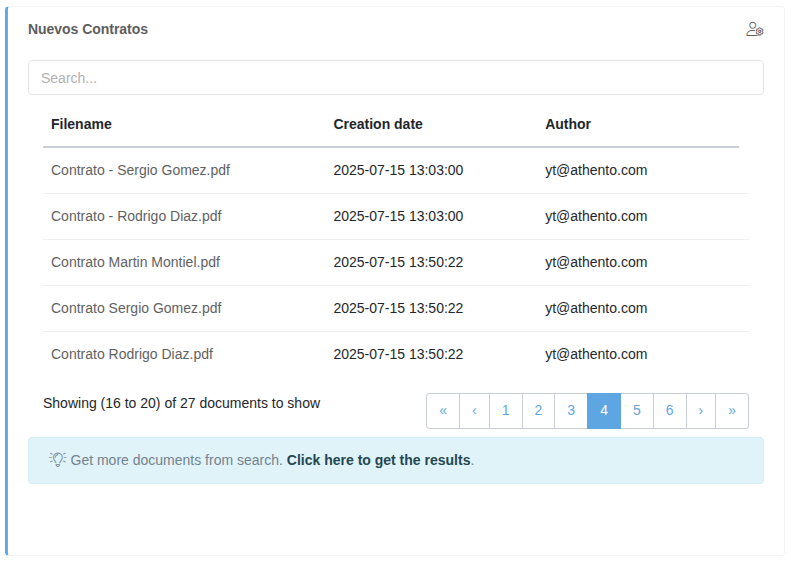
Task: Click the active page 4 button
Action: pyautogui.click(x=604, y=411)
